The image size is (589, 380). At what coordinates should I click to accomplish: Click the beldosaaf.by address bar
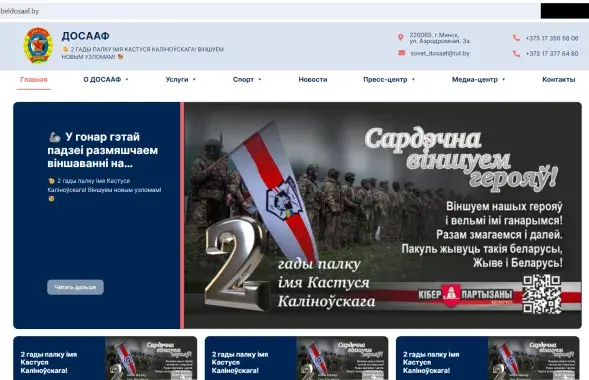[x=270, y=11]
